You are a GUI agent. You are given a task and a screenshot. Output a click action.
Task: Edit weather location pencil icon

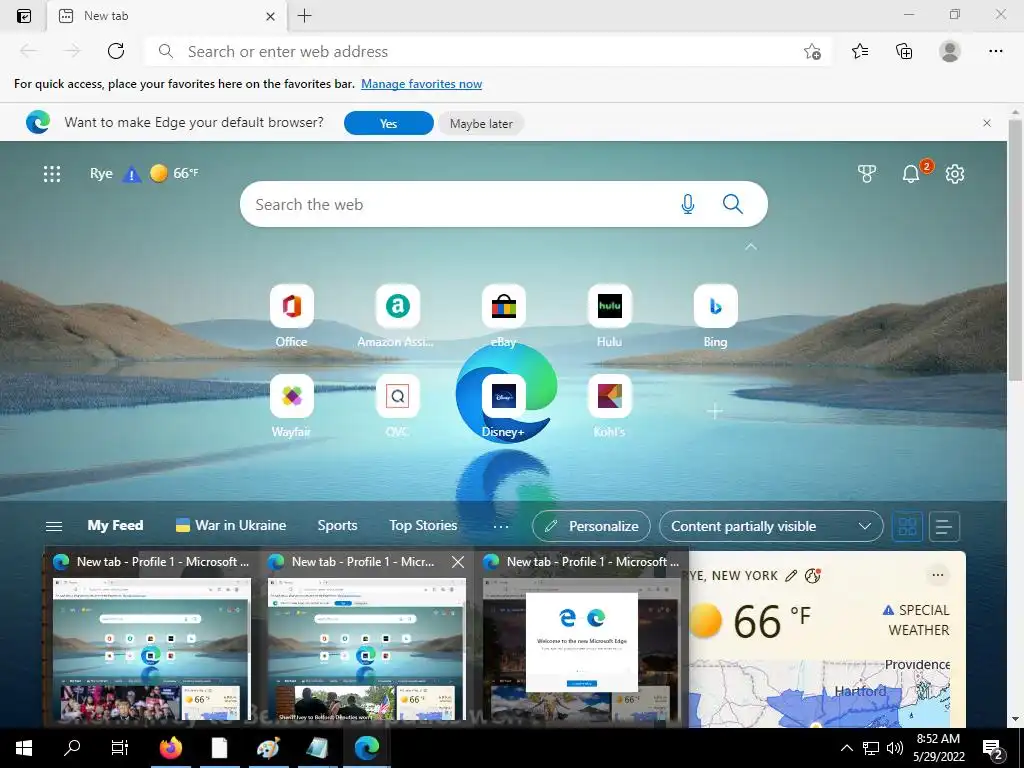pyautogui.click(x=791, y=575)
